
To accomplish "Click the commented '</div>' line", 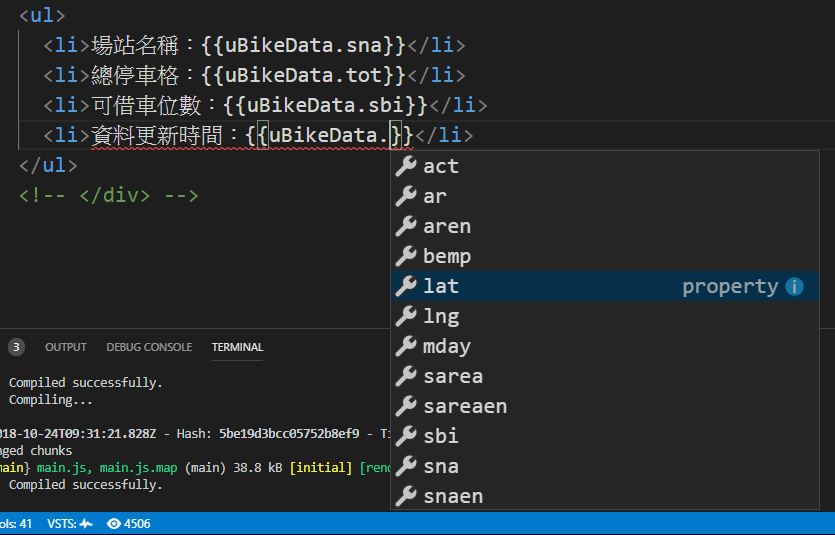I will coord(109,195).
